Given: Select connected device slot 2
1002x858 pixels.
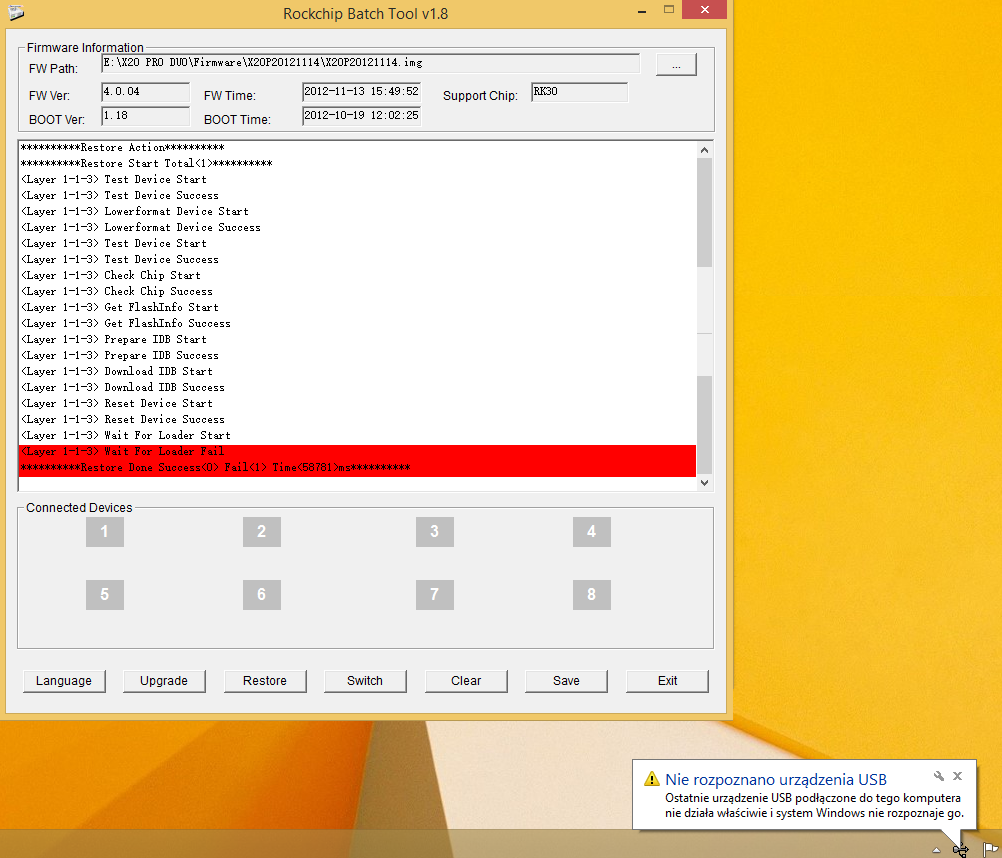Looking at the screenshot, I should (x=261, y=532).
